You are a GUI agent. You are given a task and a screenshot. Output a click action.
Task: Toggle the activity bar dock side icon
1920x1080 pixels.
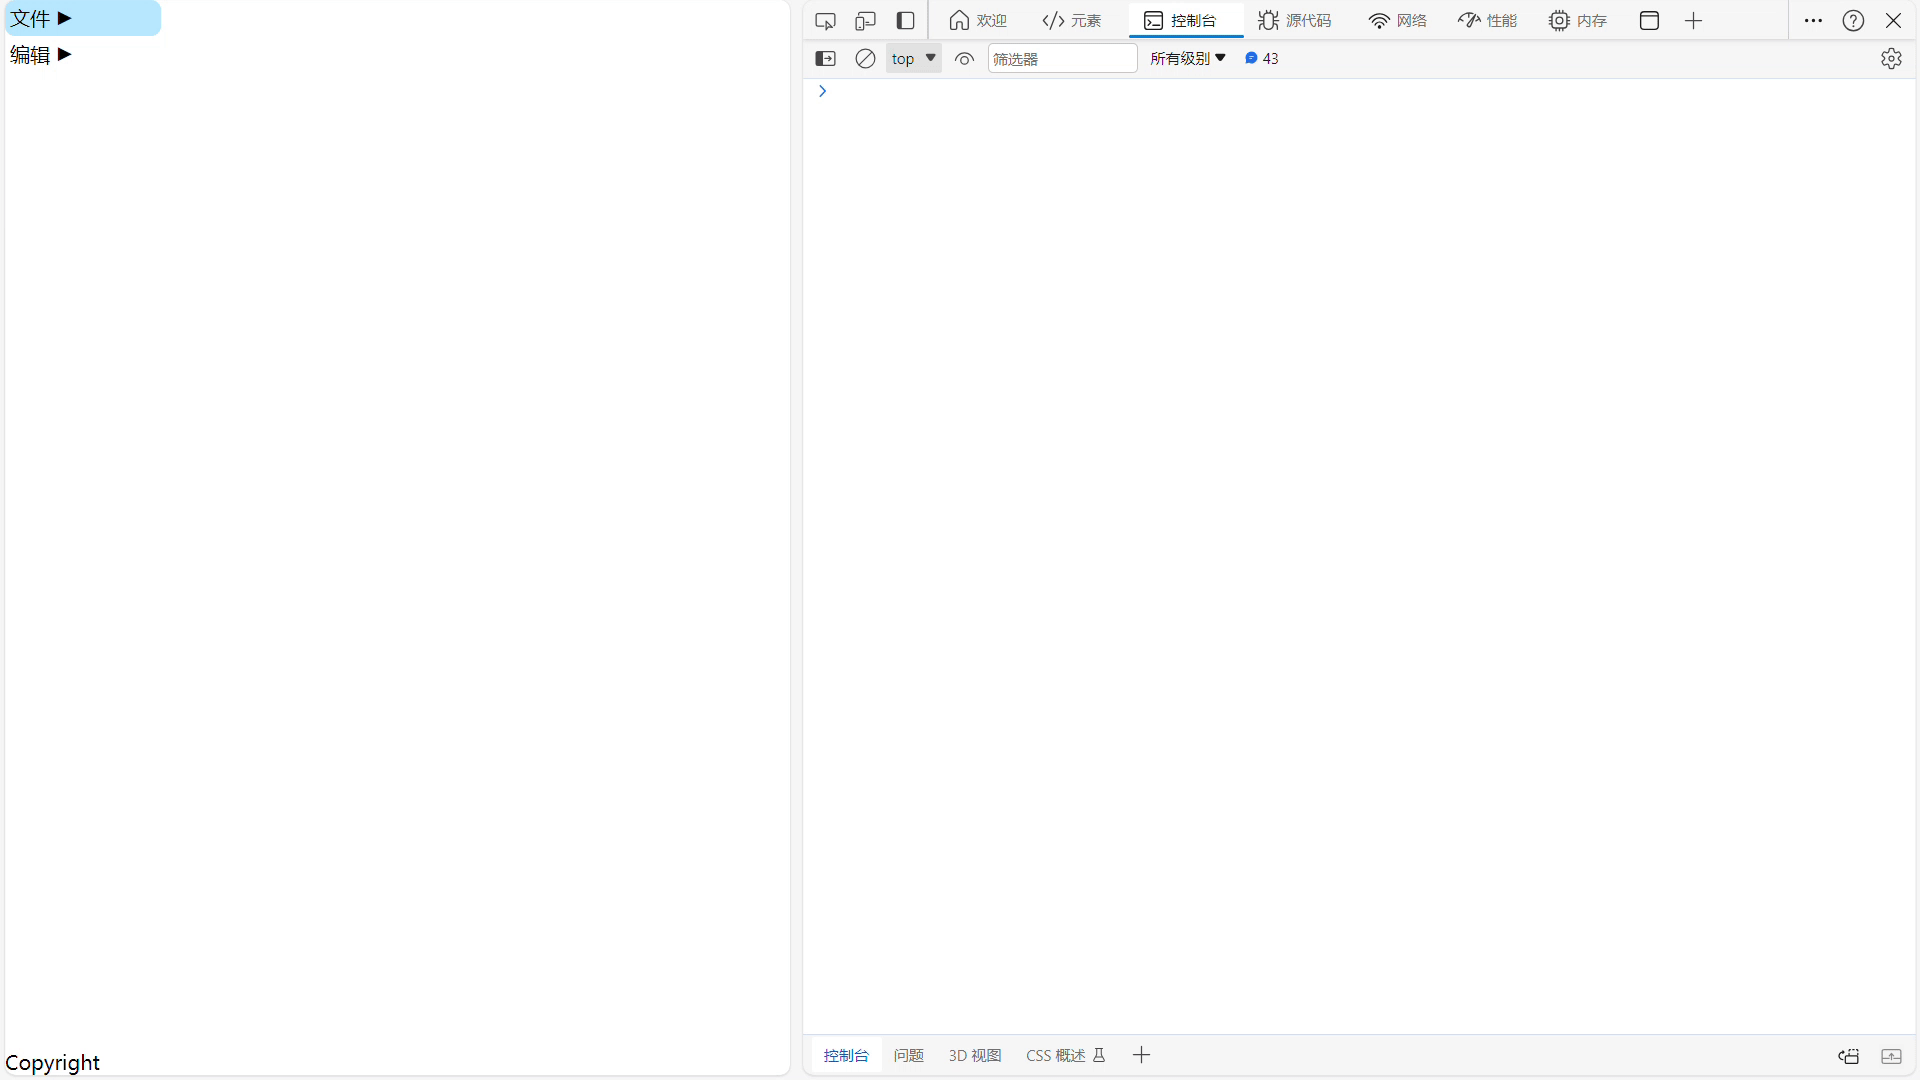(x=905, y=21)
